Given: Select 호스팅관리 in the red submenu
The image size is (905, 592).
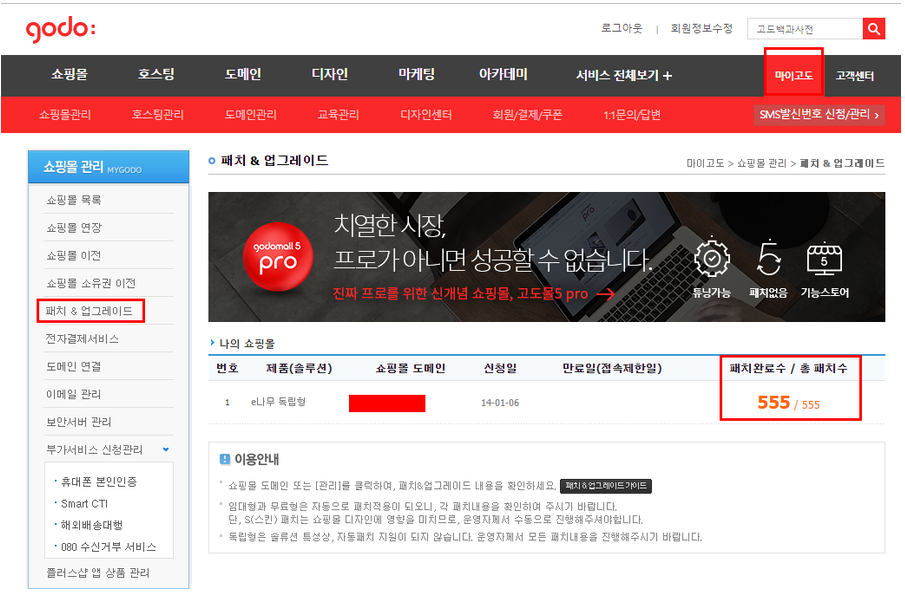Looking at the screenshot, I should pyautogui.click(x=158, y=114).
